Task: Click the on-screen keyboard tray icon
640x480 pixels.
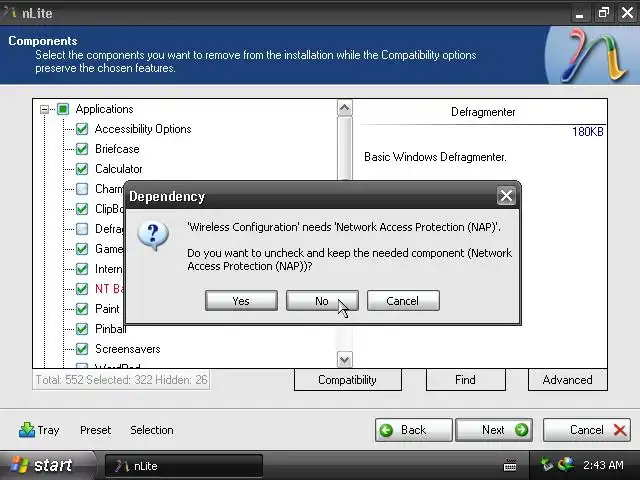Action: (x=510, y=465)
